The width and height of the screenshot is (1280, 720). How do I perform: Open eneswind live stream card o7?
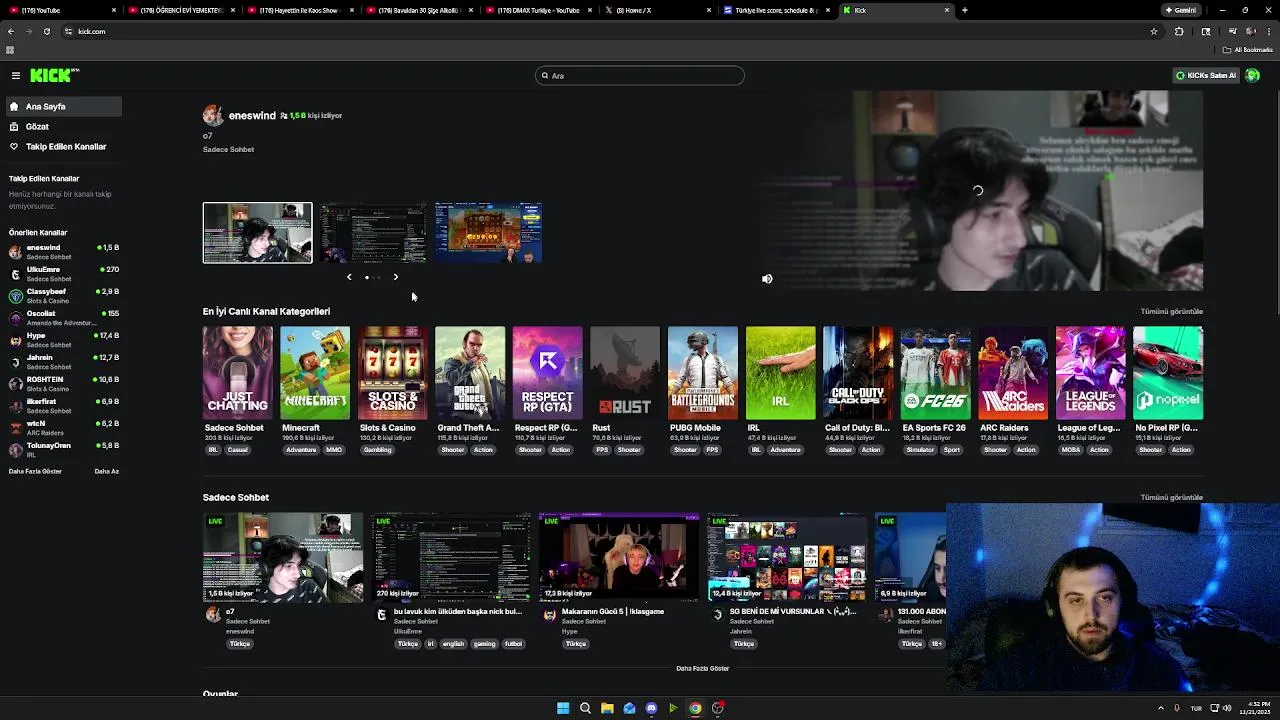point(283,558)
